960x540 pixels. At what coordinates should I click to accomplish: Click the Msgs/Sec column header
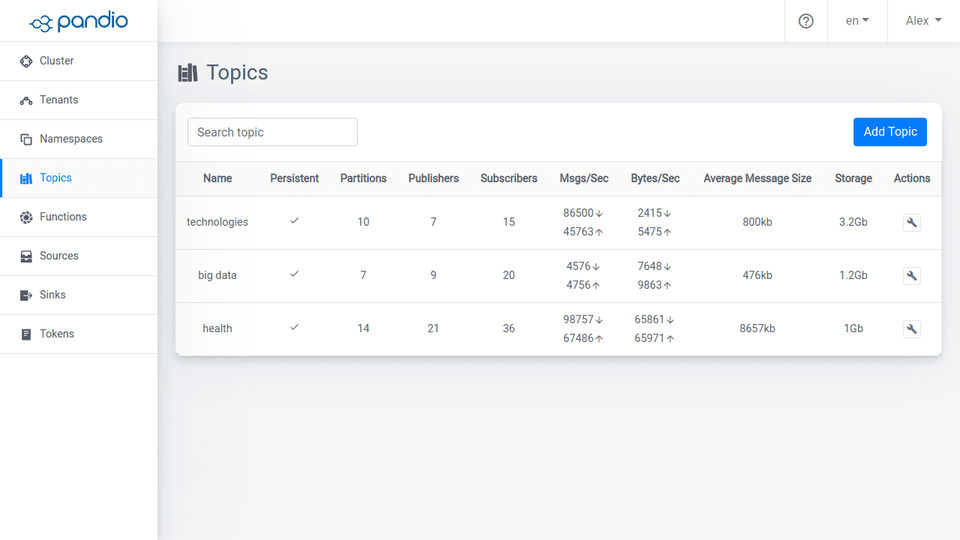584,178
